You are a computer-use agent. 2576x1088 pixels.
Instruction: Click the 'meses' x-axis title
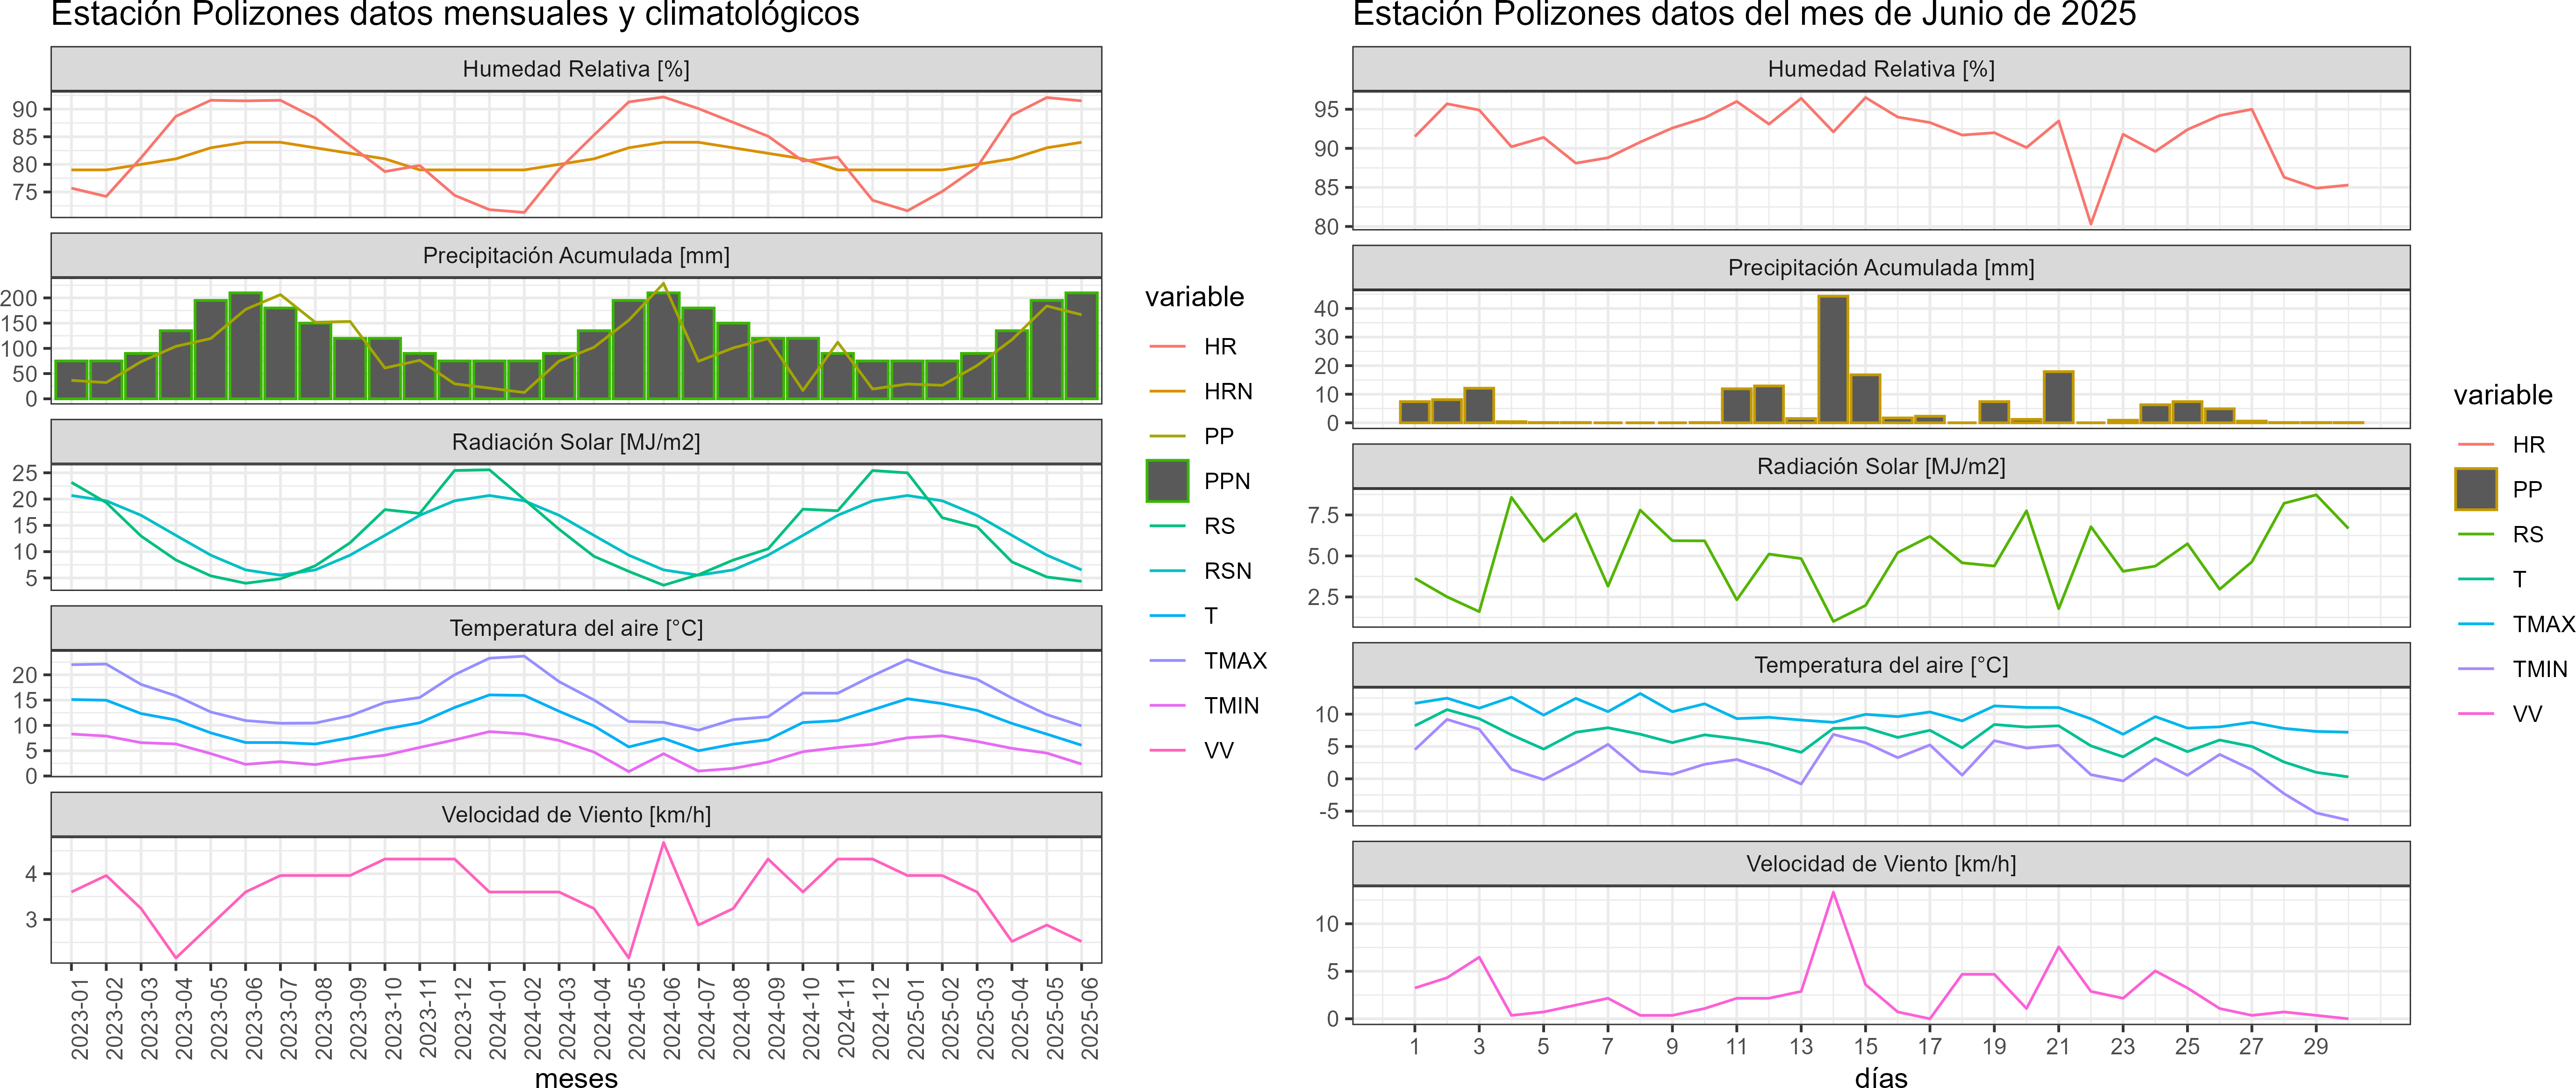click(576, 1078)
